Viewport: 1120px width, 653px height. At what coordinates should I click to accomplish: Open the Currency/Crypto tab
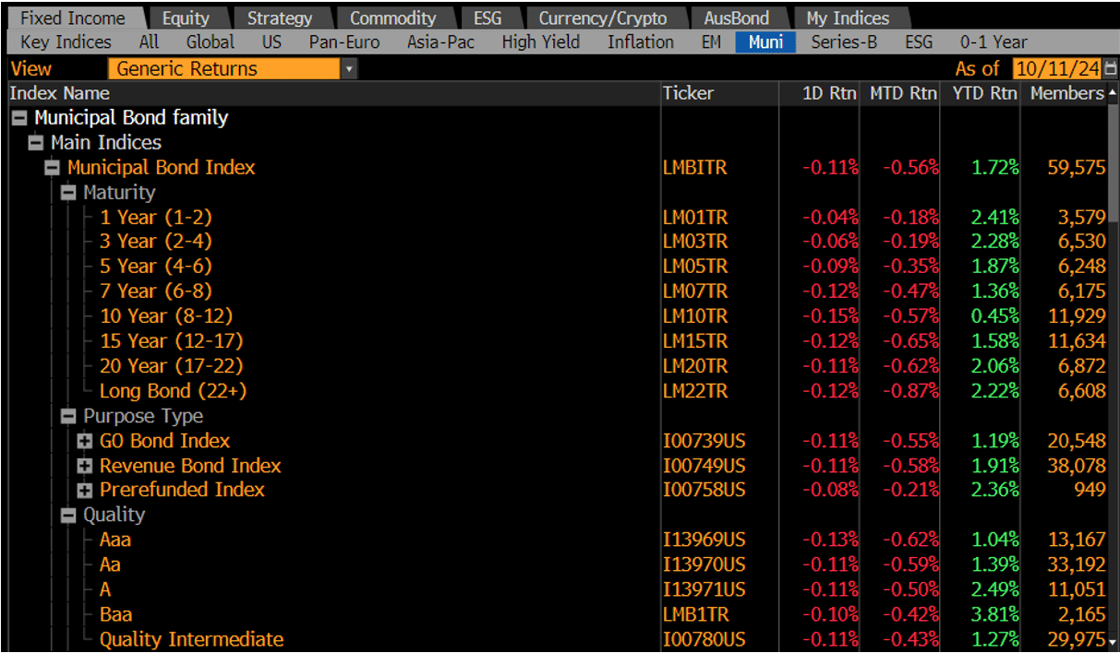coord(604,17)
